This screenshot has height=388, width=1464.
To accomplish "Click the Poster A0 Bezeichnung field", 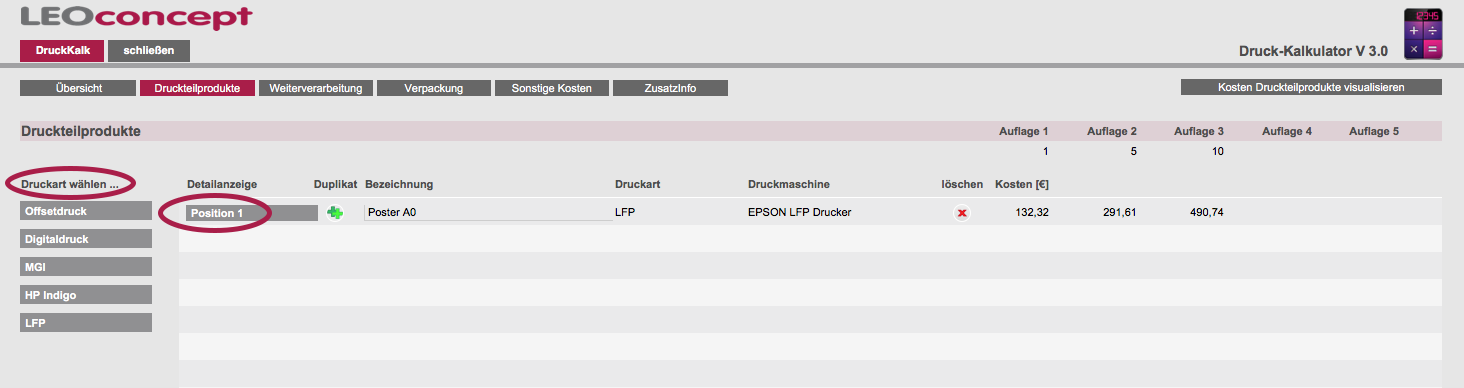I will tap(488, 213).
